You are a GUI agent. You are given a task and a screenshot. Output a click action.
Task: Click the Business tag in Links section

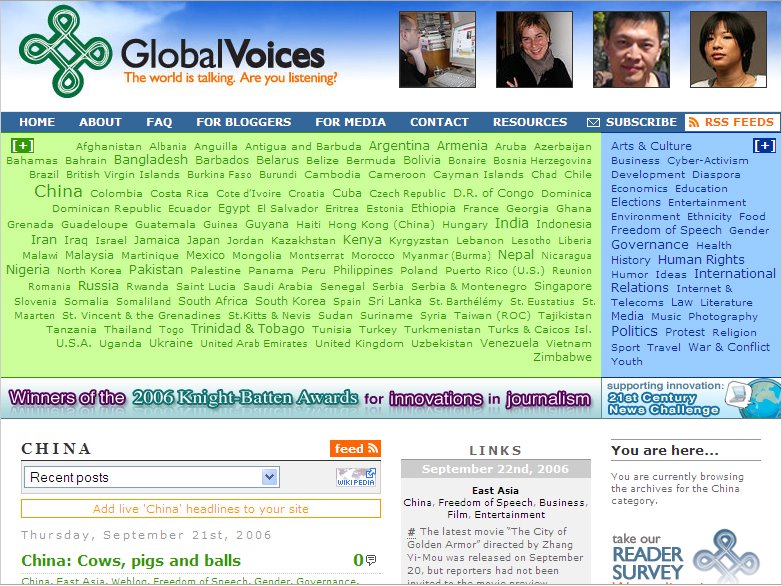[x=562, y=503]
